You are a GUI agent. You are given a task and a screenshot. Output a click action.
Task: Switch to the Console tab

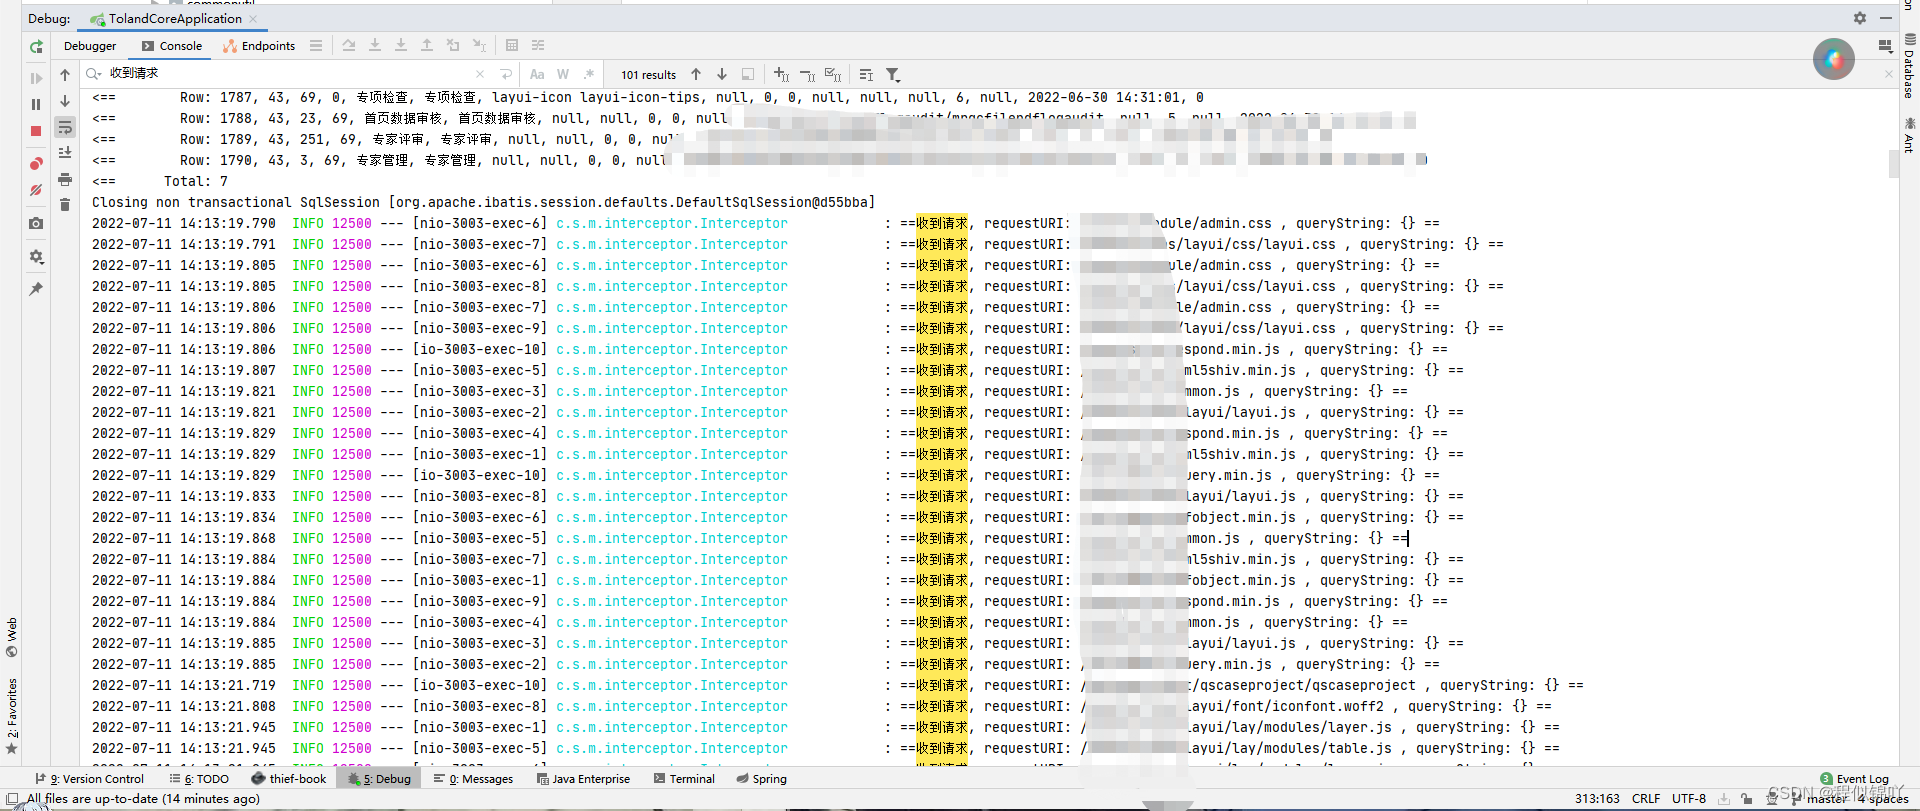coord(172,46)
